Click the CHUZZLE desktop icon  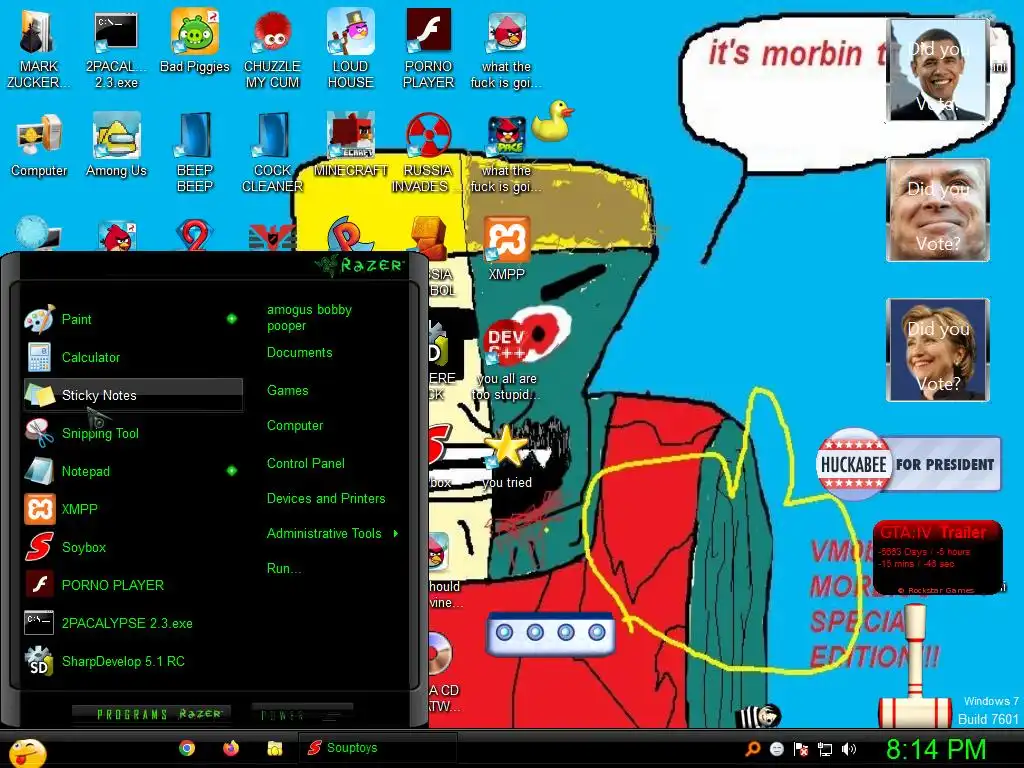pos(272,48)
